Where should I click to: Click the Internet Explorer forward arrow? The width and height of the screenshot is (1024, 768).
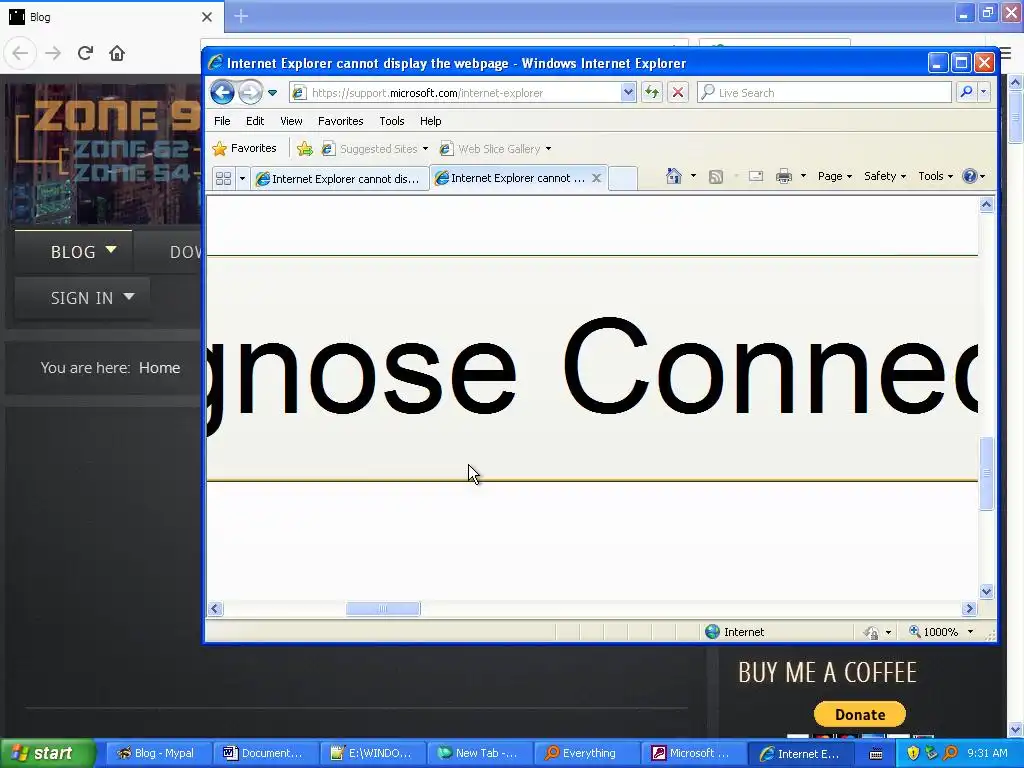[x=250, y=93]
